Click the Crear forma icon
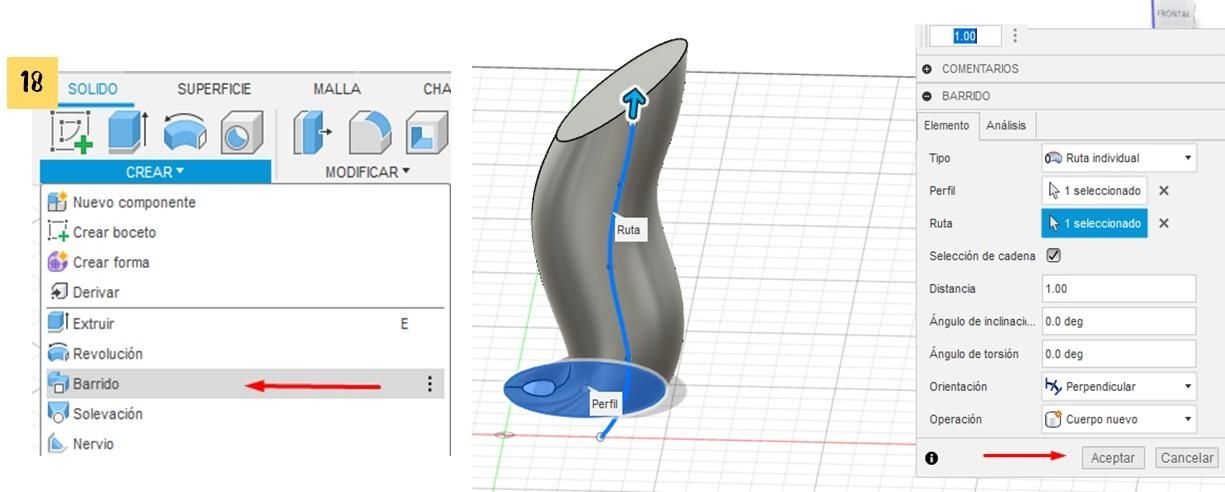 pyautogui.click(x=57, y=262)
